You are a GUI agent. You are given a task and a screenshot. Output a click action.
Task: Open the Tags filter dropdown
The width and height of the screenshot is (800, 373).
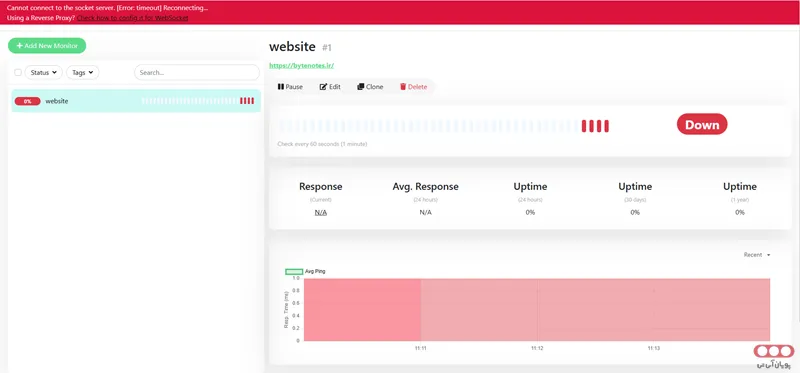coord(83,72)
